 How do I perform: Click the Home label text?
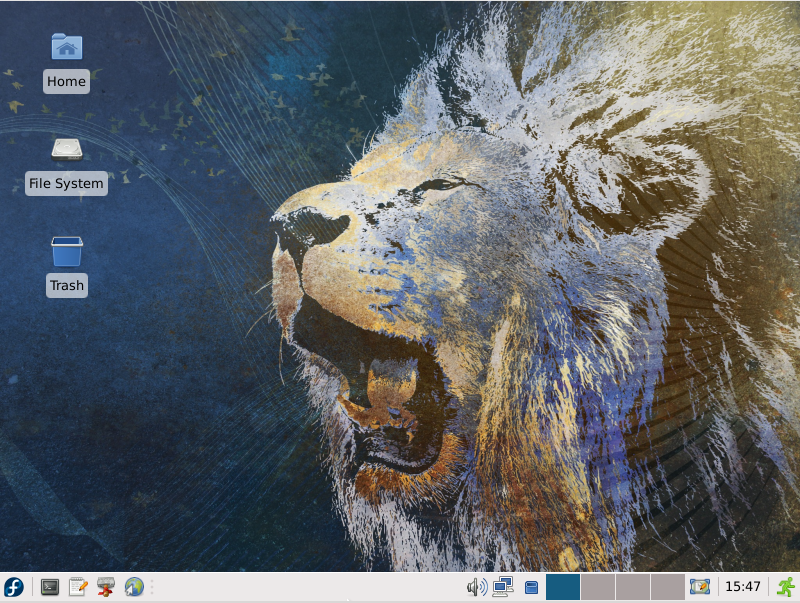pos(66,82)
